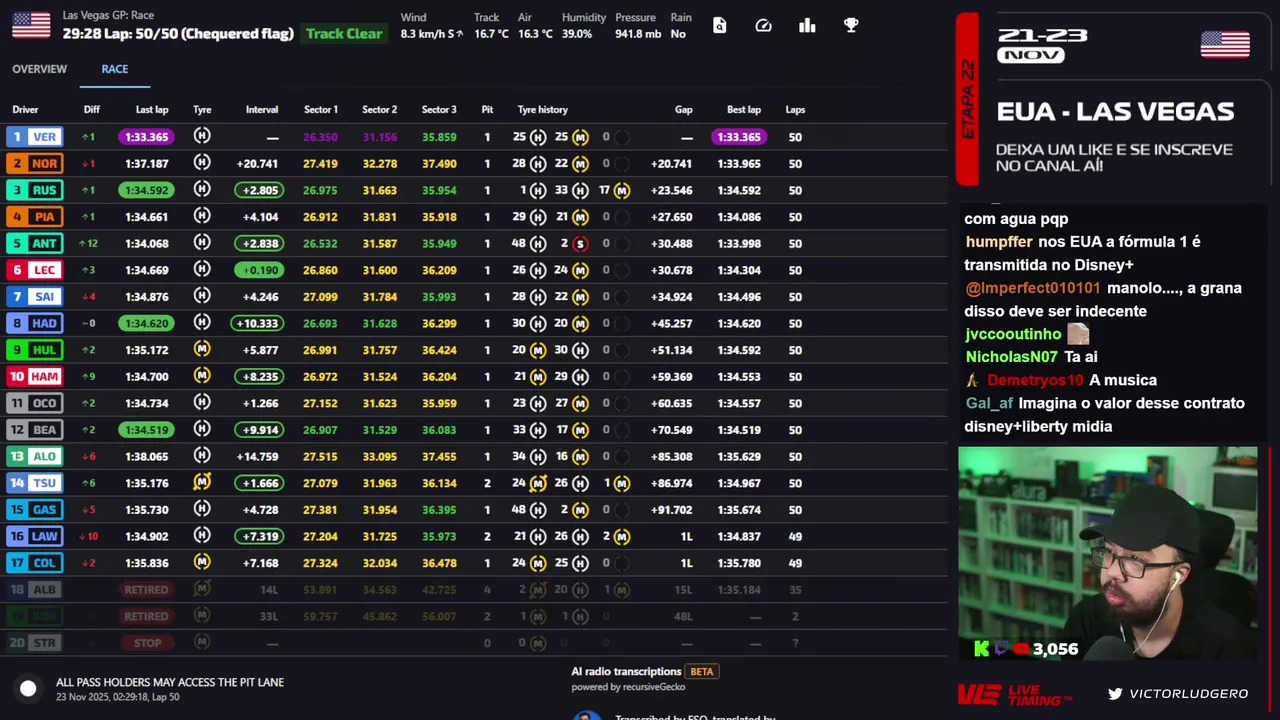Click the STOP status in STR's row
Screen dimensions: 1280x720
pyautogui.click(x=148, y=643)
